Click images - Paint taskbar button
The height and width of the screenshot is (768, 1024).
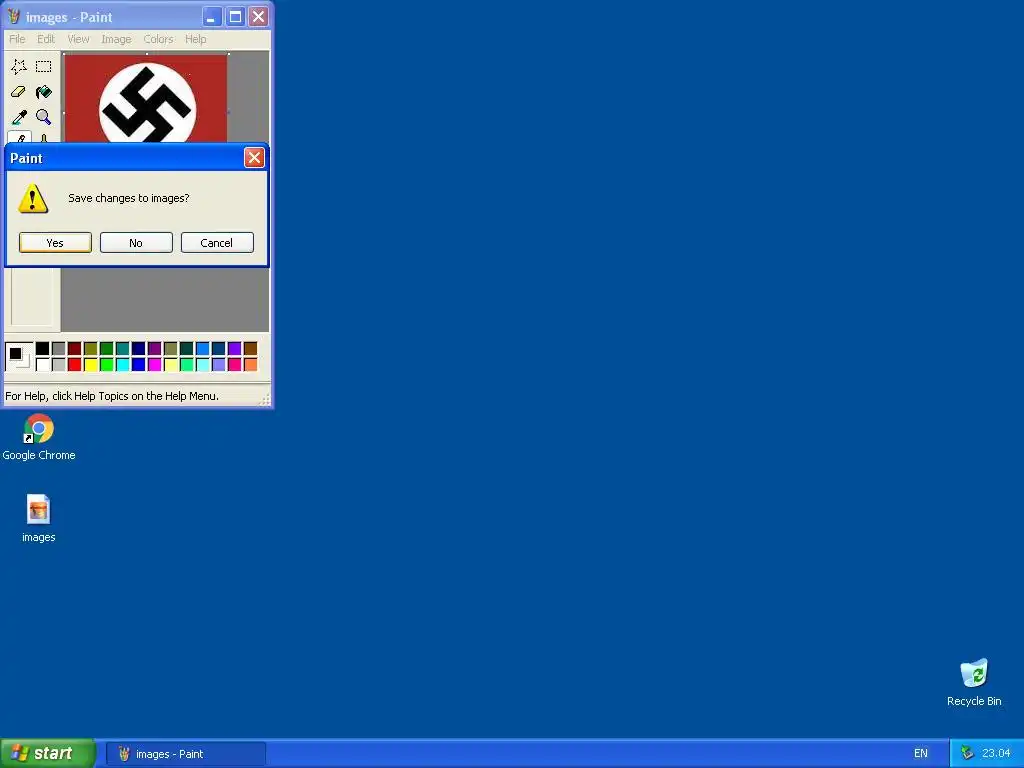coord(186,754)
